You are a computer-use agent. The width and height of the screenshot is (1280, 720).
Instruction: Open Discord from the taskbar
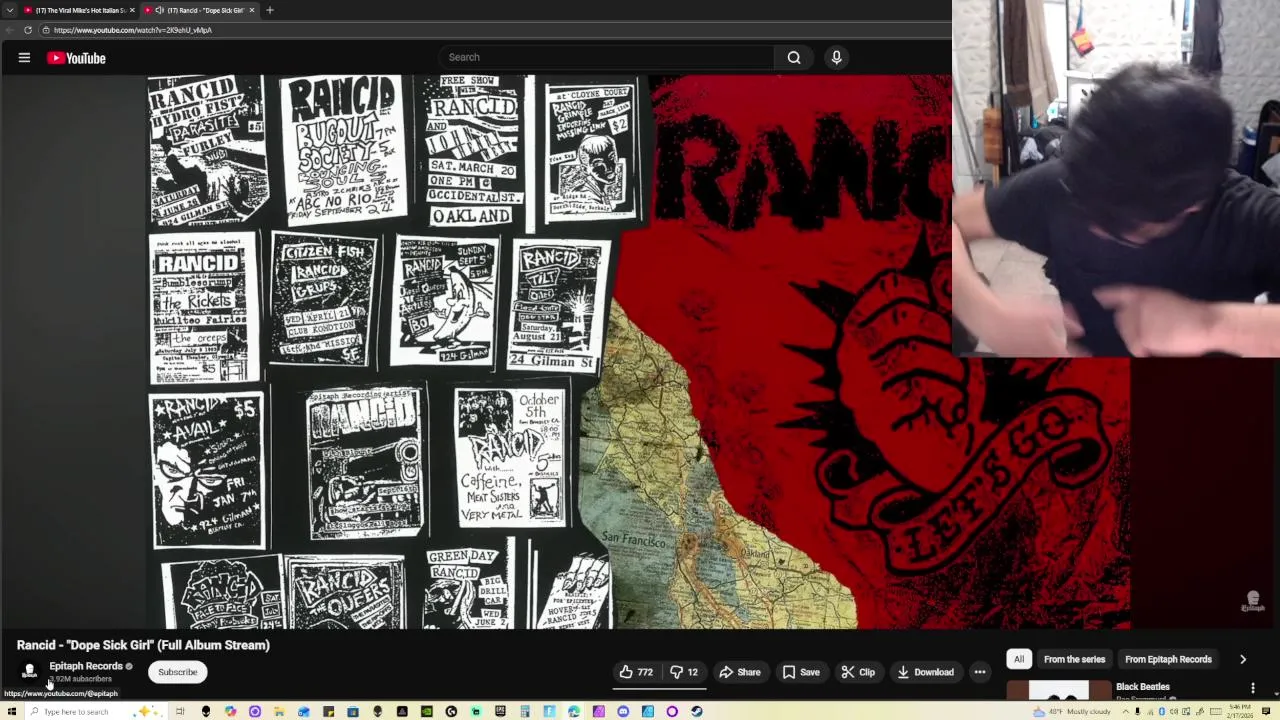(x=623, y=712)
